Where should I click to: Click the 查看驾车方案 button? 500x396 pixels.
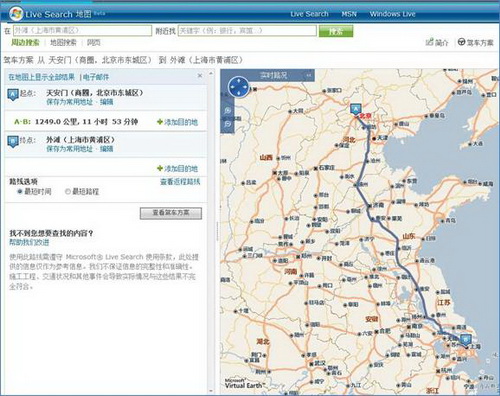[171, 213]
